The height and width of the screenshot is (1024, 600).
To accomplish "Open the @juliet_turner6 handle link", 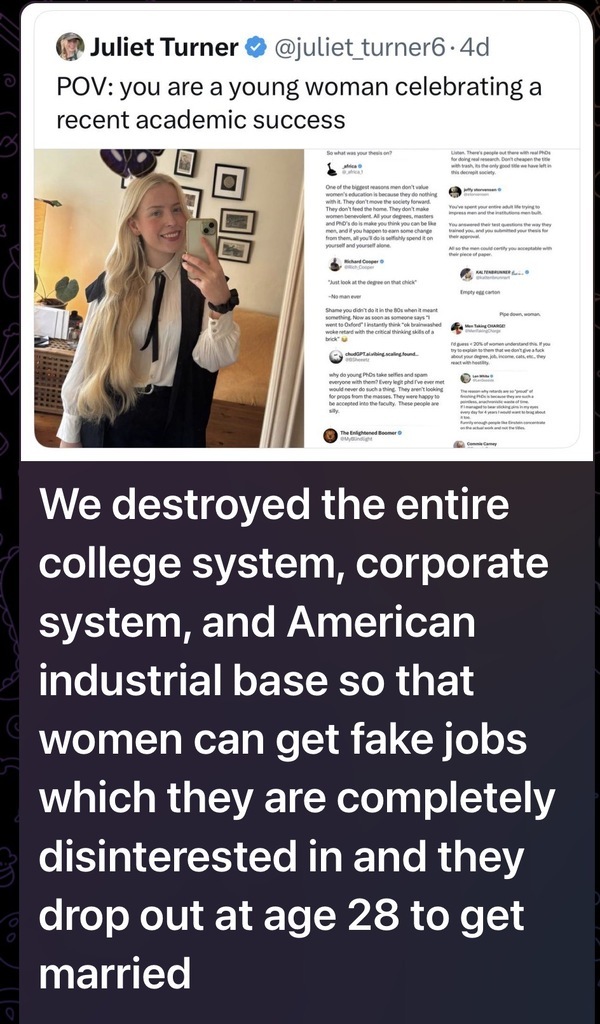I will [358, 48].
